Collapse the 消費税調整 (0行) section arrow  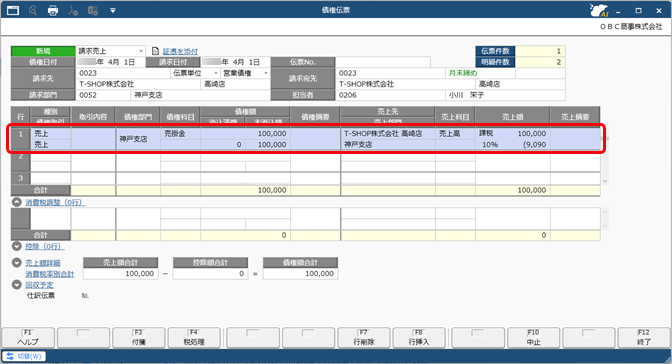(x=17, y=202)
